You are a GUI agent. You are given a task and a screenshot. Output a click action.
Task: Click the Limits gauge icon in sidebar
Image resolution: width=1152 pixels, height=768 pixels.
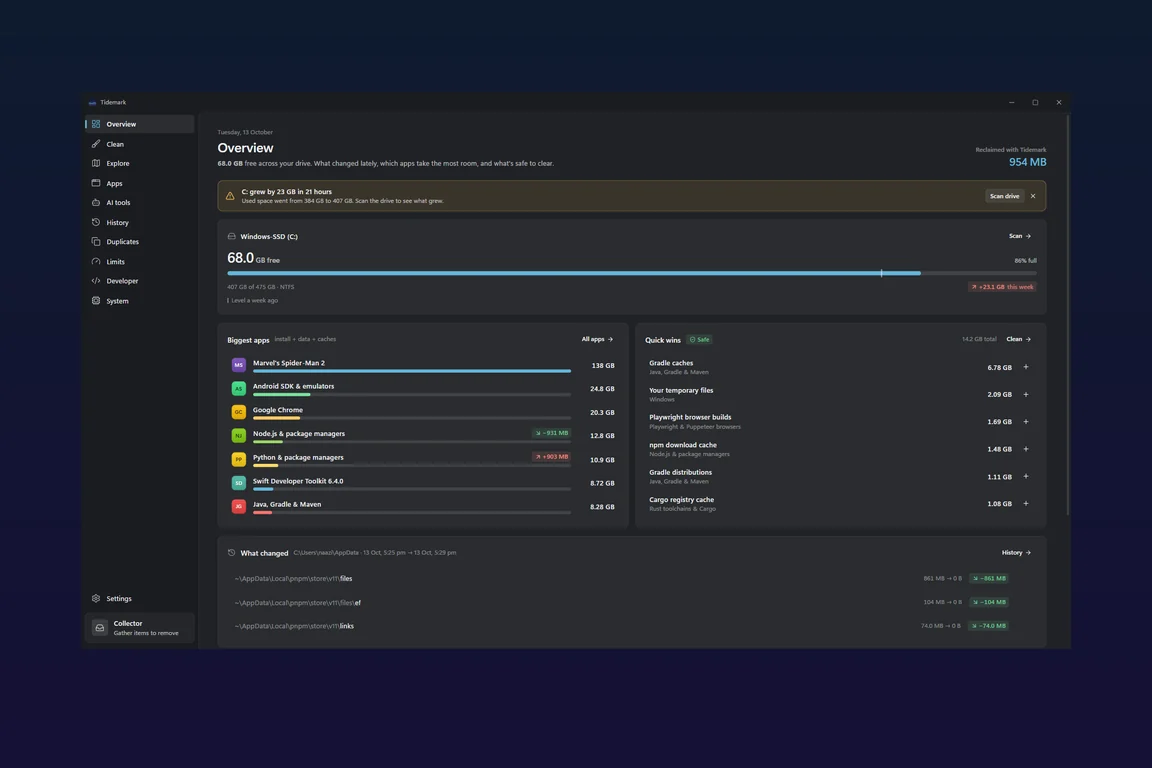[x=96, y=262]
